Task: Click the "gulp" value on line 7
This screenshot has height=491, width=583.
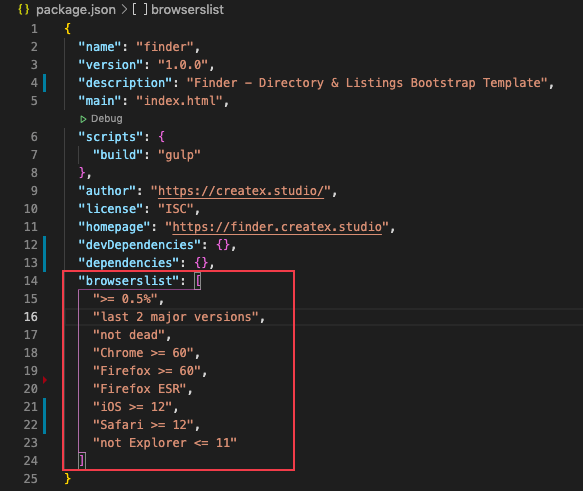Action: click(179, 155)
